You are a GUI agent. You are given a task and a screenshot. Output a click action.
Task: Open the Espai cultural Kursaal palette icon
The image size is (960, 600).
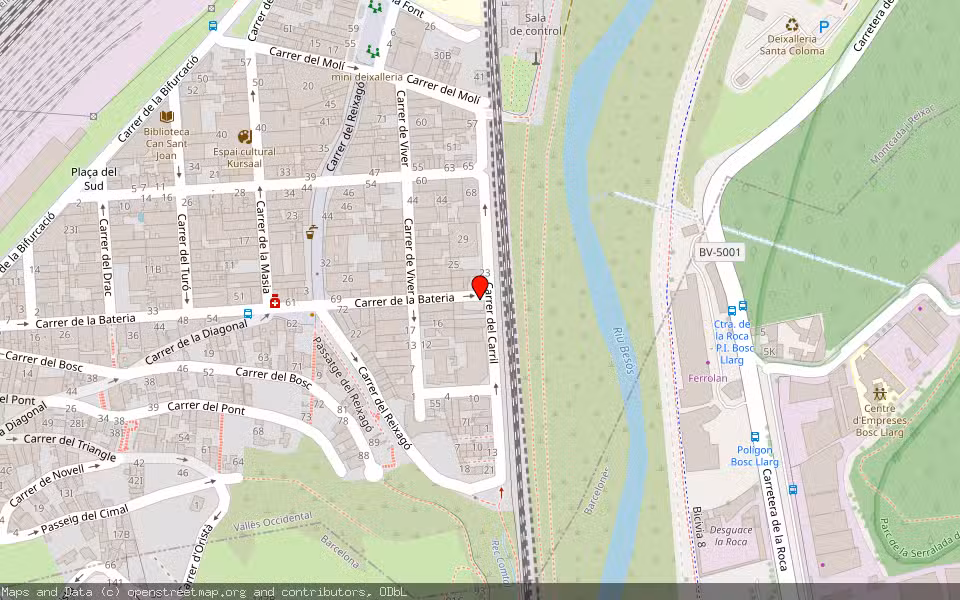[244, 136]
